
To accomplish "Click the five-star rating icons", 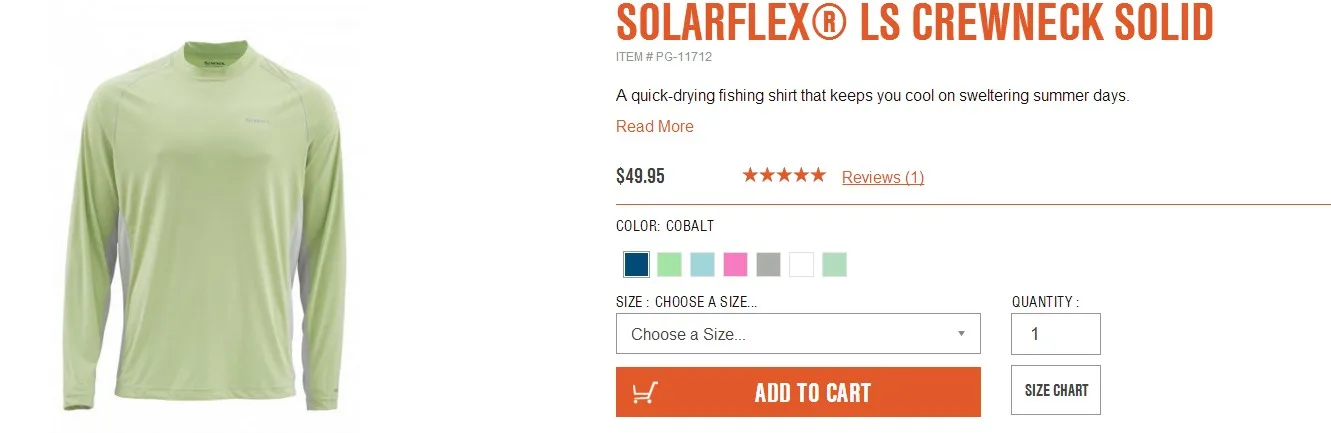I will (783, 176).
